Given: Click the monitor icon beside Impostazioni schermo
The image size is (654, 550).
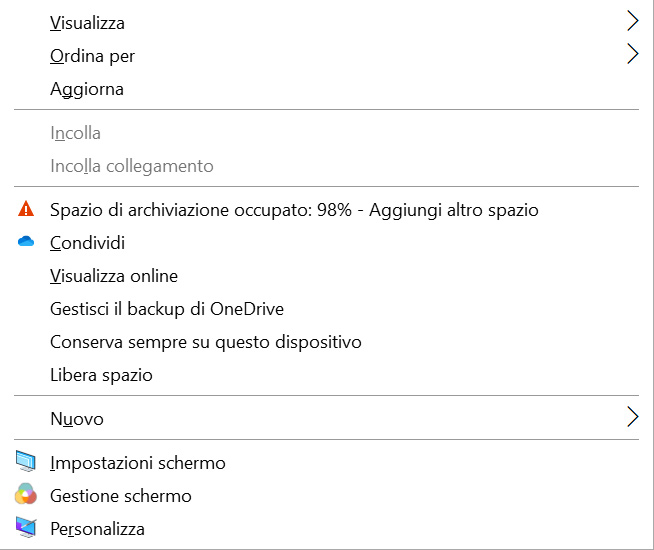Looking at the screenshot, I should pos(26,463).
